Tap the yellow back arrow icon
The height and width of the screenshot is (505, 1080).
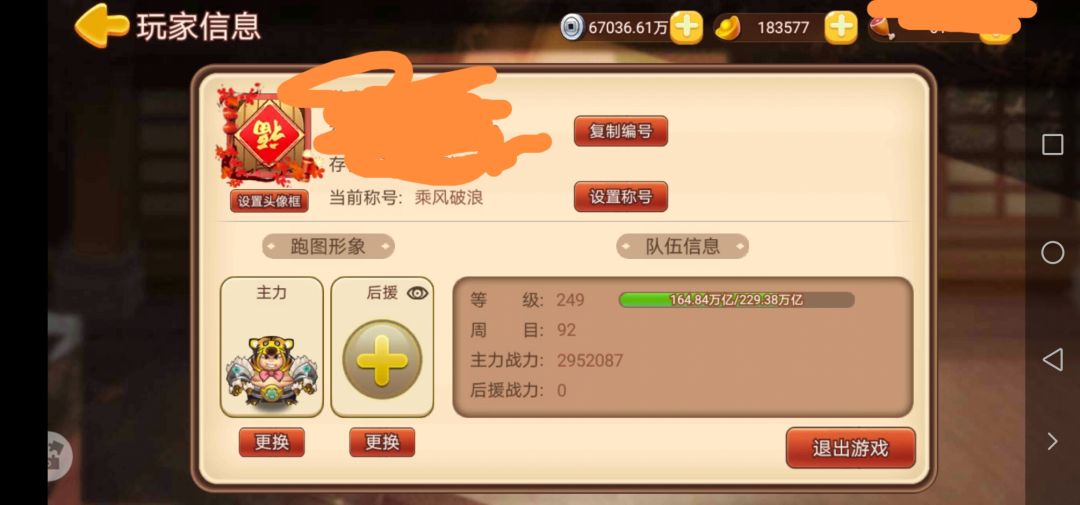[x=101, y=25]
